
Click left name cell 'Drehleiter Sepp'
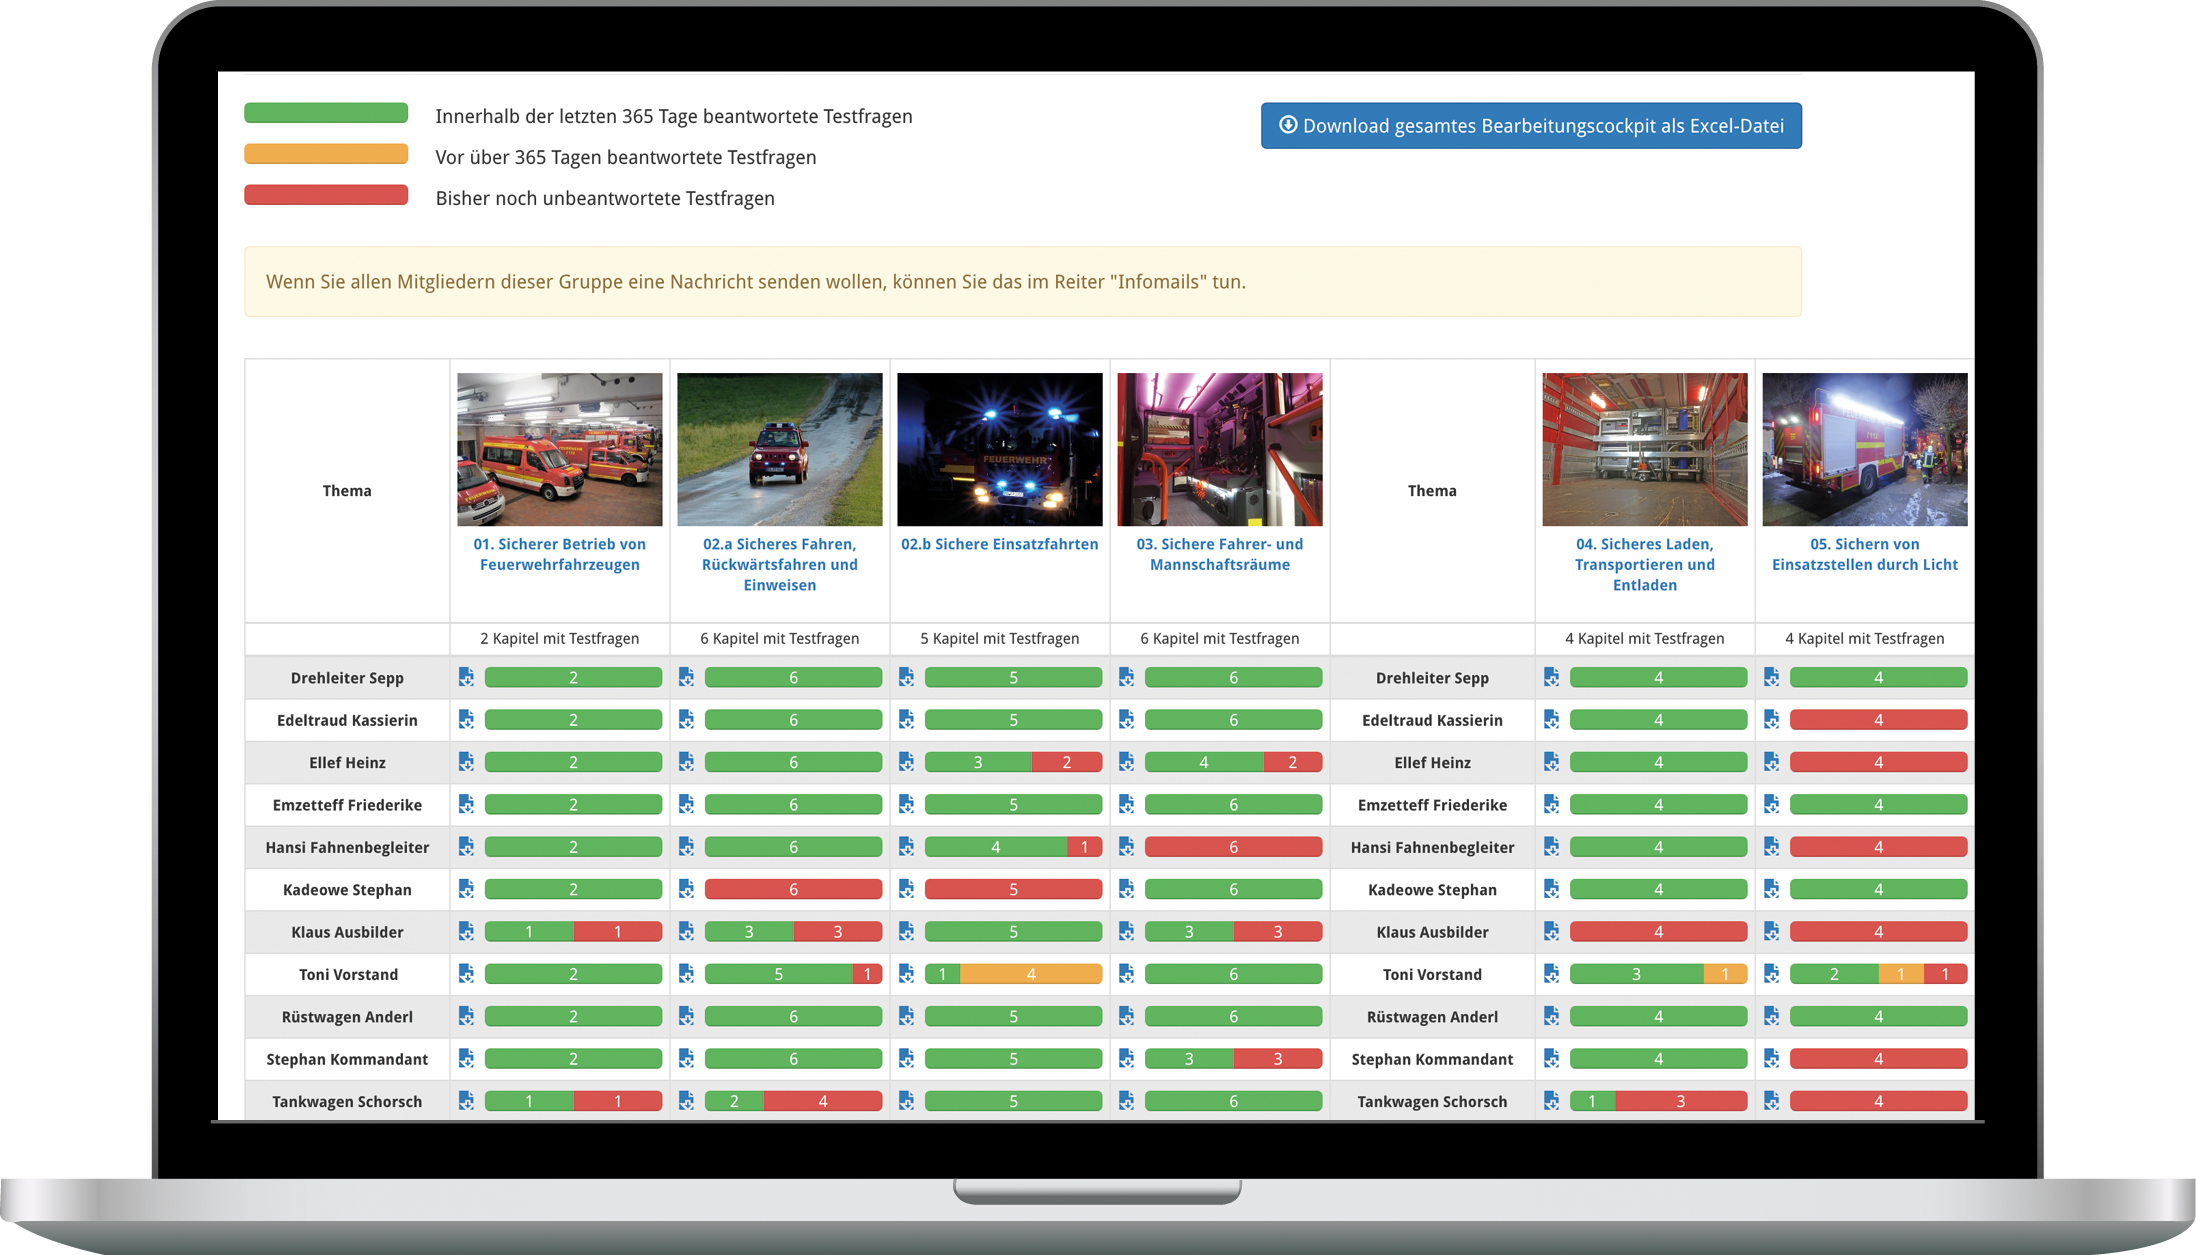point(347,677)
